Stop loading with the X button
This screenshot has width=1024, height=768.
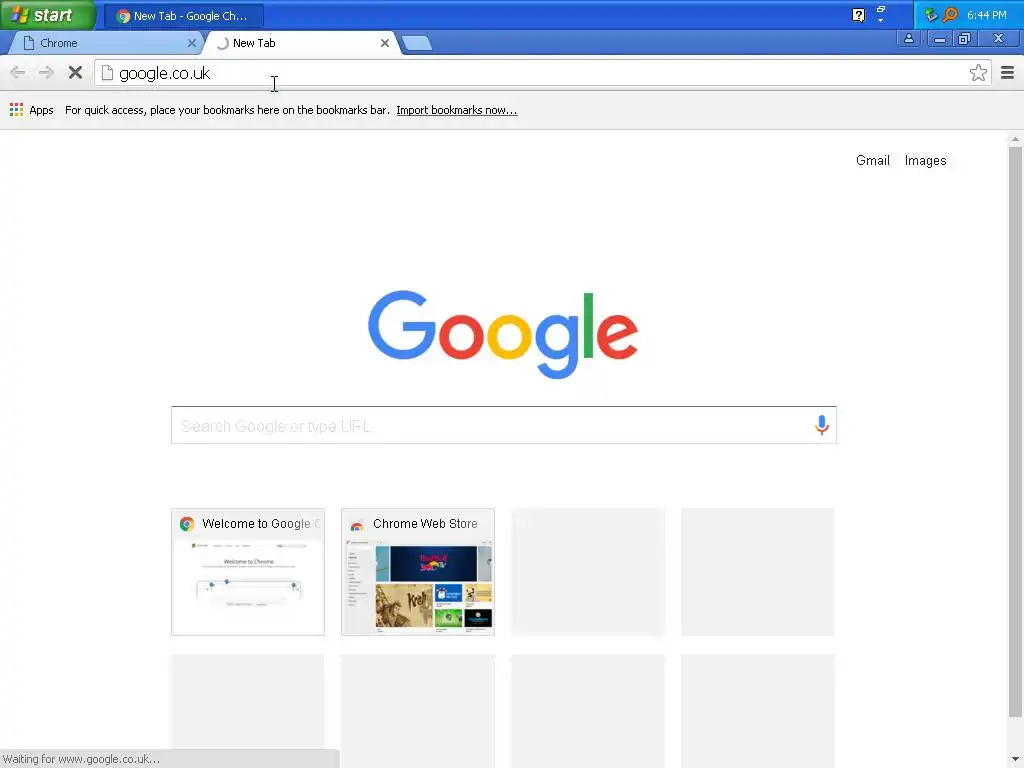coord(75,72)
